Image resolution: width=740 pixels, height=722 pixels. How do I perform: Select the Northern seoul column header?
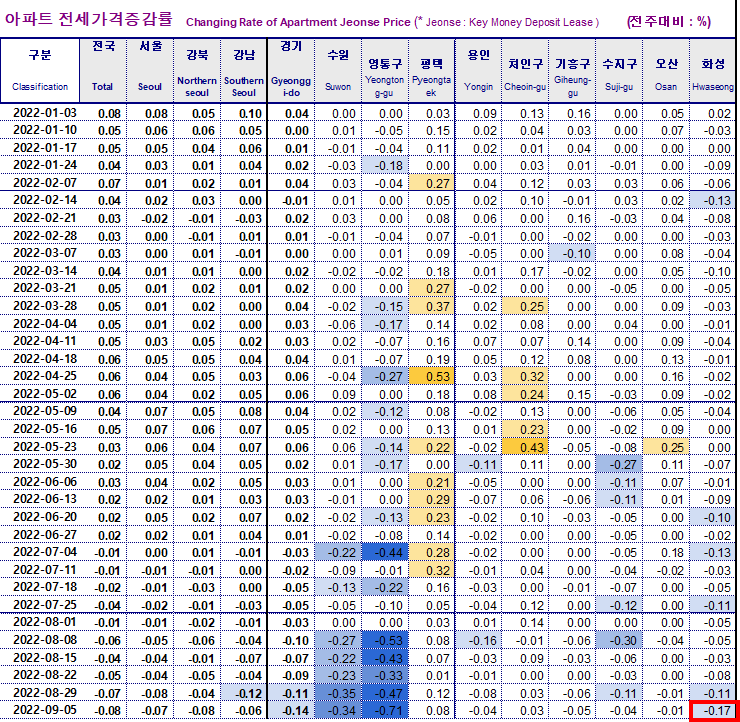197,70
